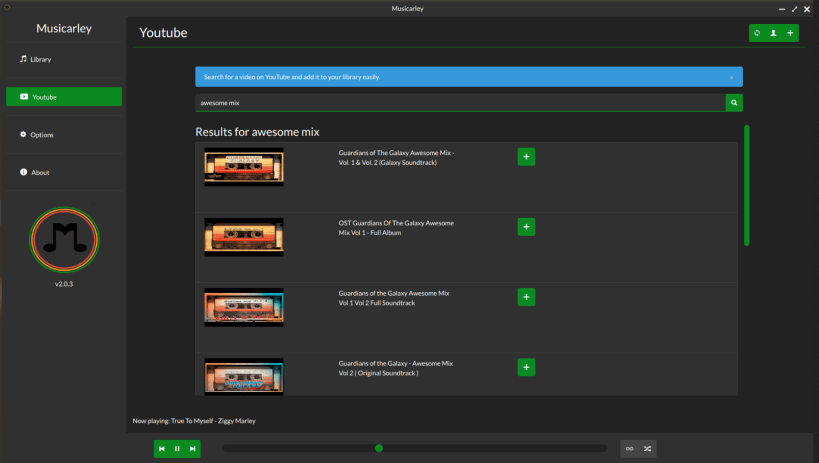Click the green results scrollbar

(746, 185)
